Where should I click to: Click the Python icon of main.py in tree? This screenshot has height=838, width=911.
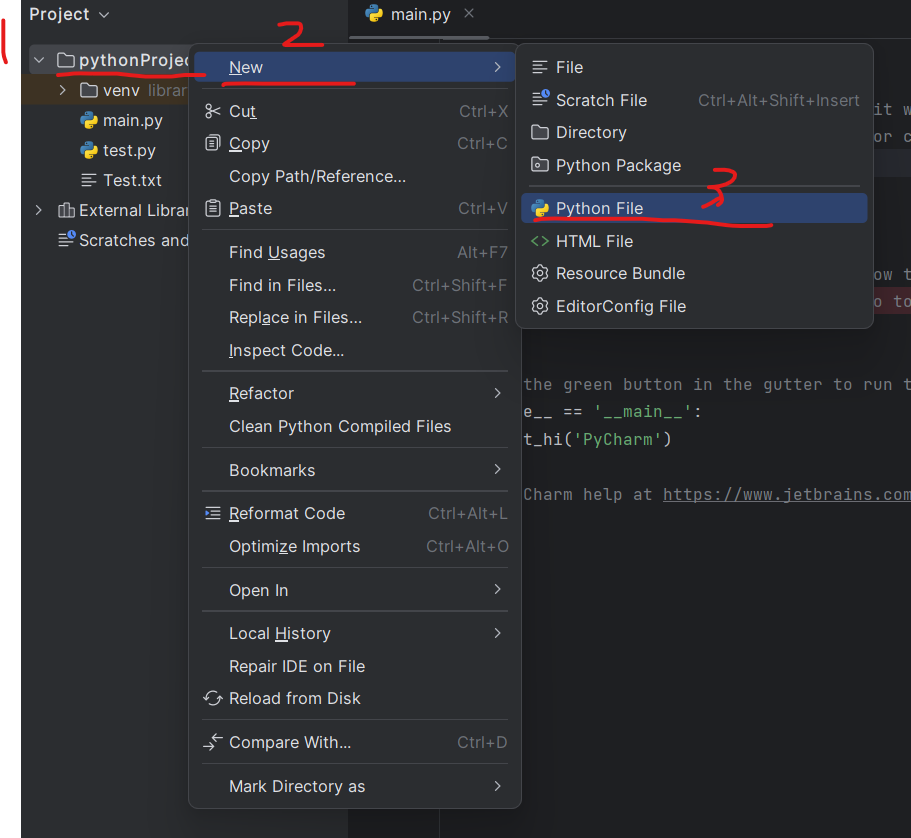tap(89, 120)
